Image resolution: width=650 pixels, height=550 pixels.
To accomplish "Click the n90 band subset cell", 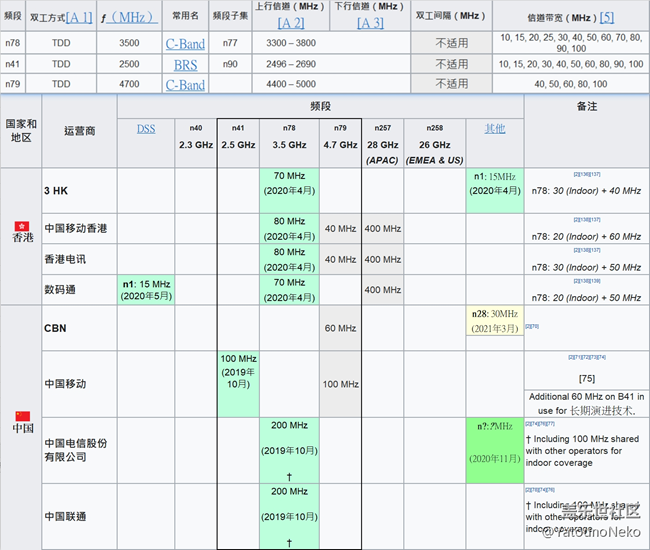I will 230,64.
